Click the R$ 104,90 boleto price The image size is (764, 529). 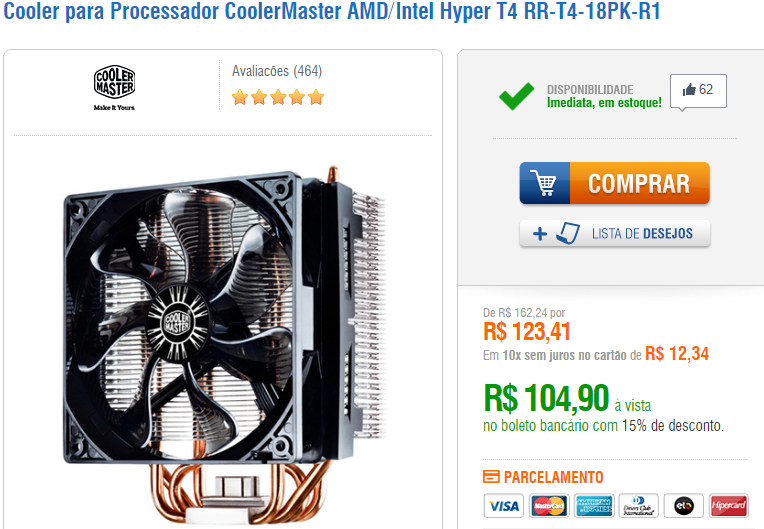coord(546,398)
